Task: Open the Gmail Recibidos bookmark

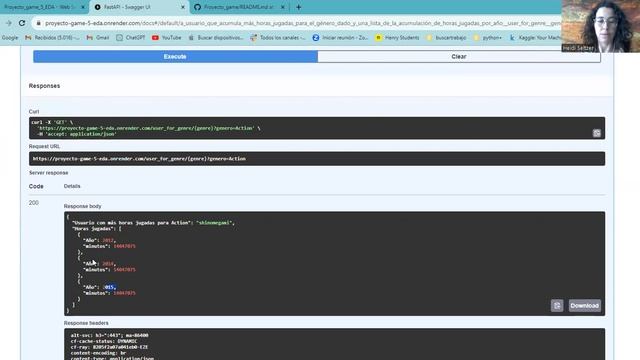Action: (52, 38)
